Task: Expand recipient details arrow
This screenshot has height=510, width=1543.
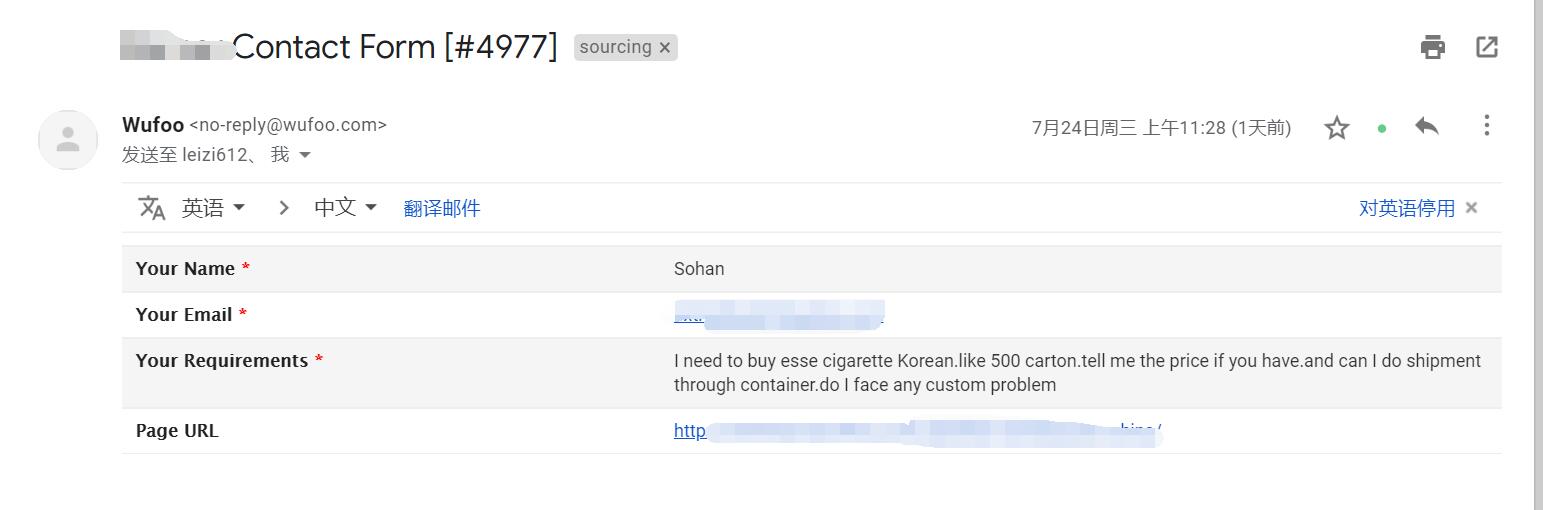Action: click(305, 155)
